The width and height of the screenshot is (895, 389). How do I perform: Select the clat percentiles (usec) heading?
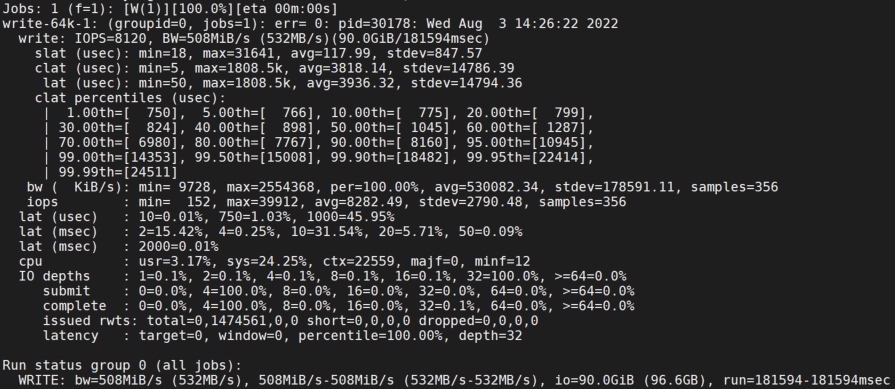tap(131, 98)
